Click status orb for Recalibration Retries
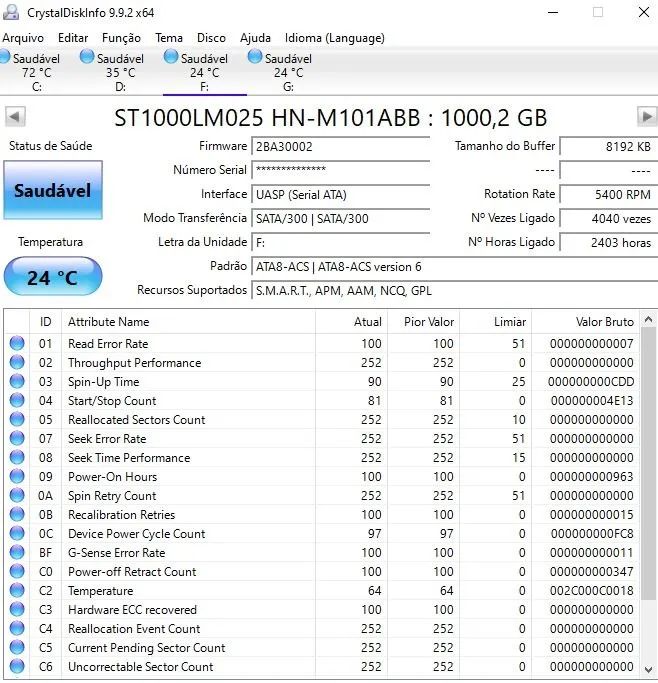Viewport: 658px width, 683px height. pyautogui.click(x=17, y=514)
